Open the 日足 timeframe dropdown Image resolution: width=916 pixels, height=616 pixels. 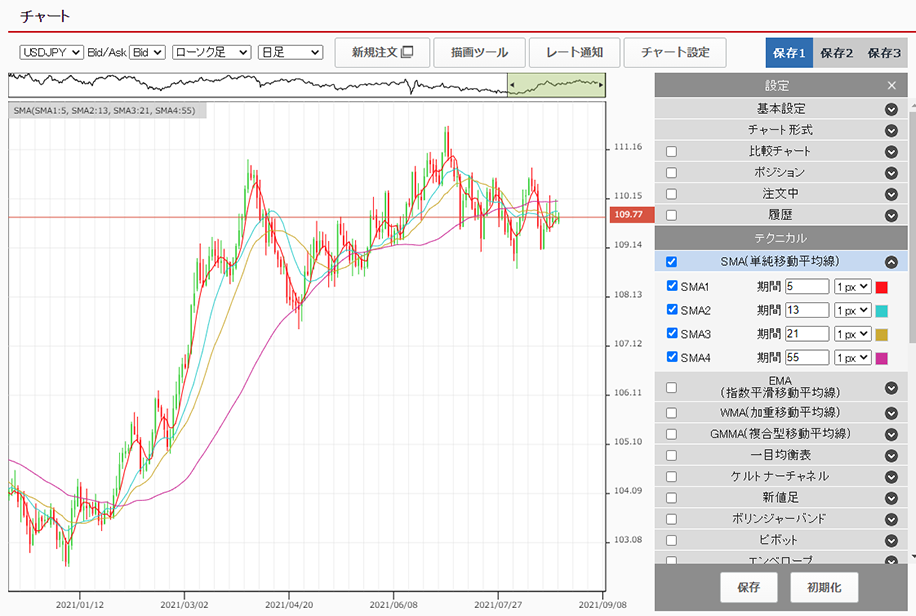tap(290, 52)
